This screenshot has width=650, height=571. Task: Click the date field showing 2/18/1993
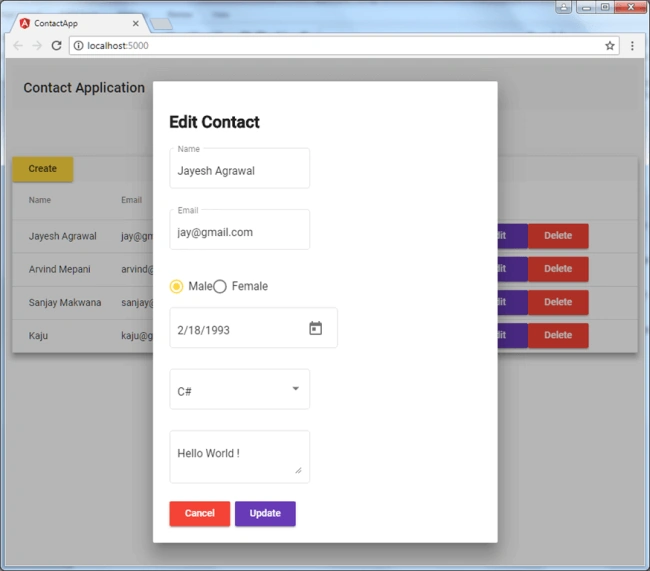[x=253, y=328]
